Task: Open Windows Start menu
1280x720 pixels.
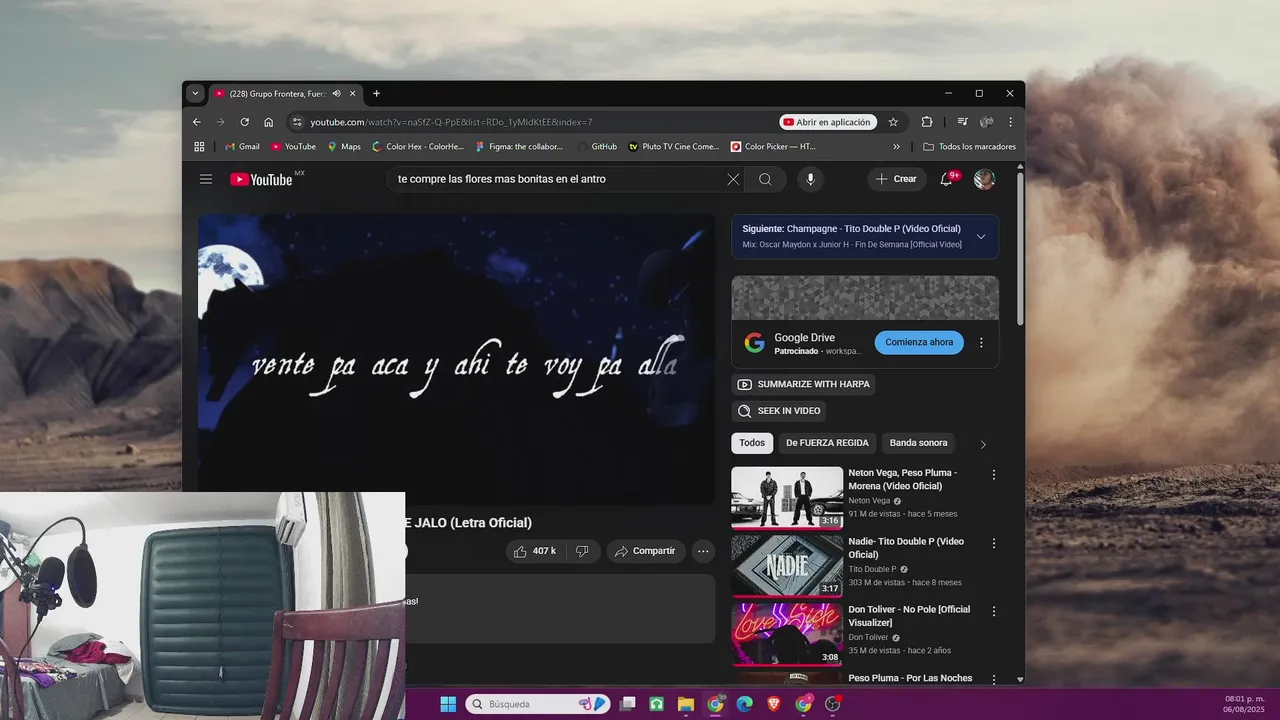Action: 448,704
